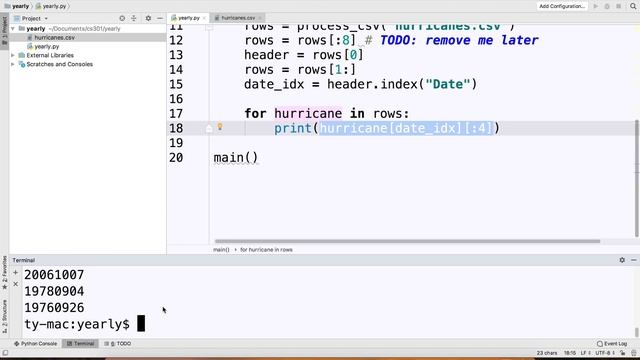640x360 pixels.
Task: Click line number 15 in the gutter
Action: click(176, 84)
